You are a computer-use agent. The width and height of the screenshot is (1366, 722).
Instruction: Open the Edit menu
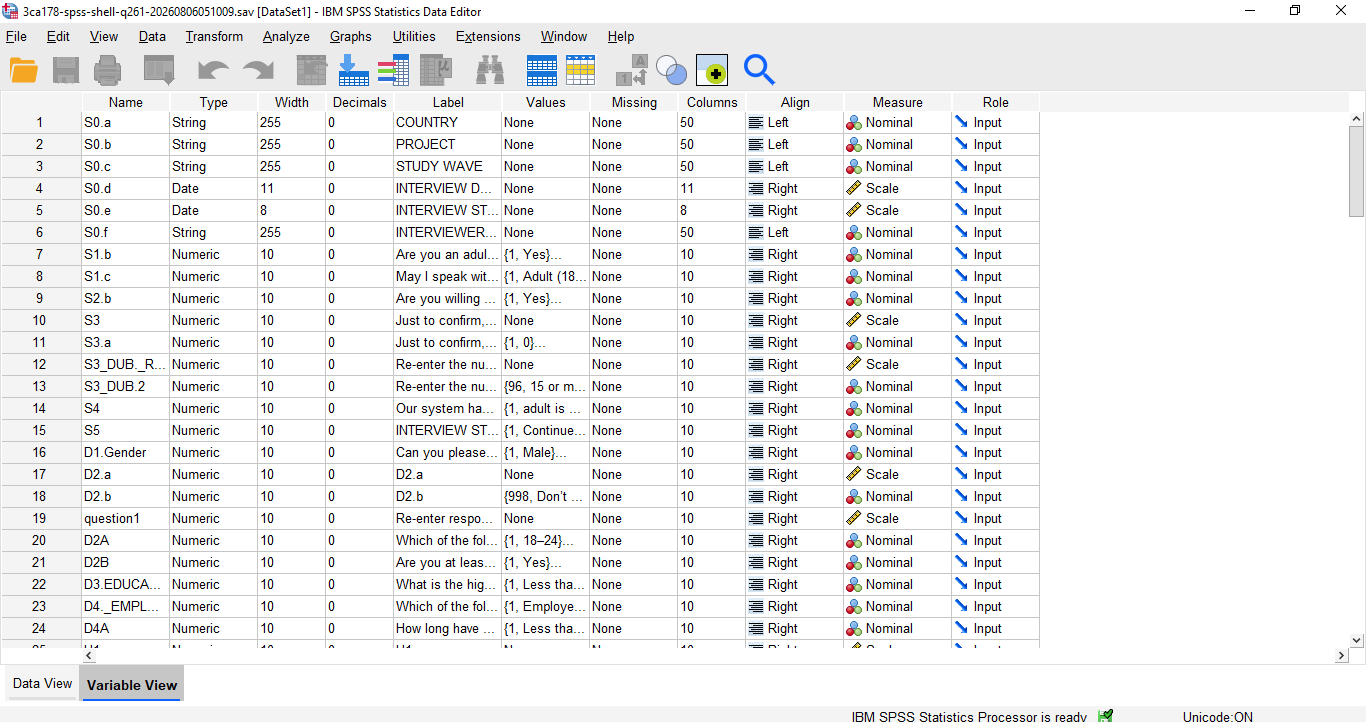click(58, 36)
